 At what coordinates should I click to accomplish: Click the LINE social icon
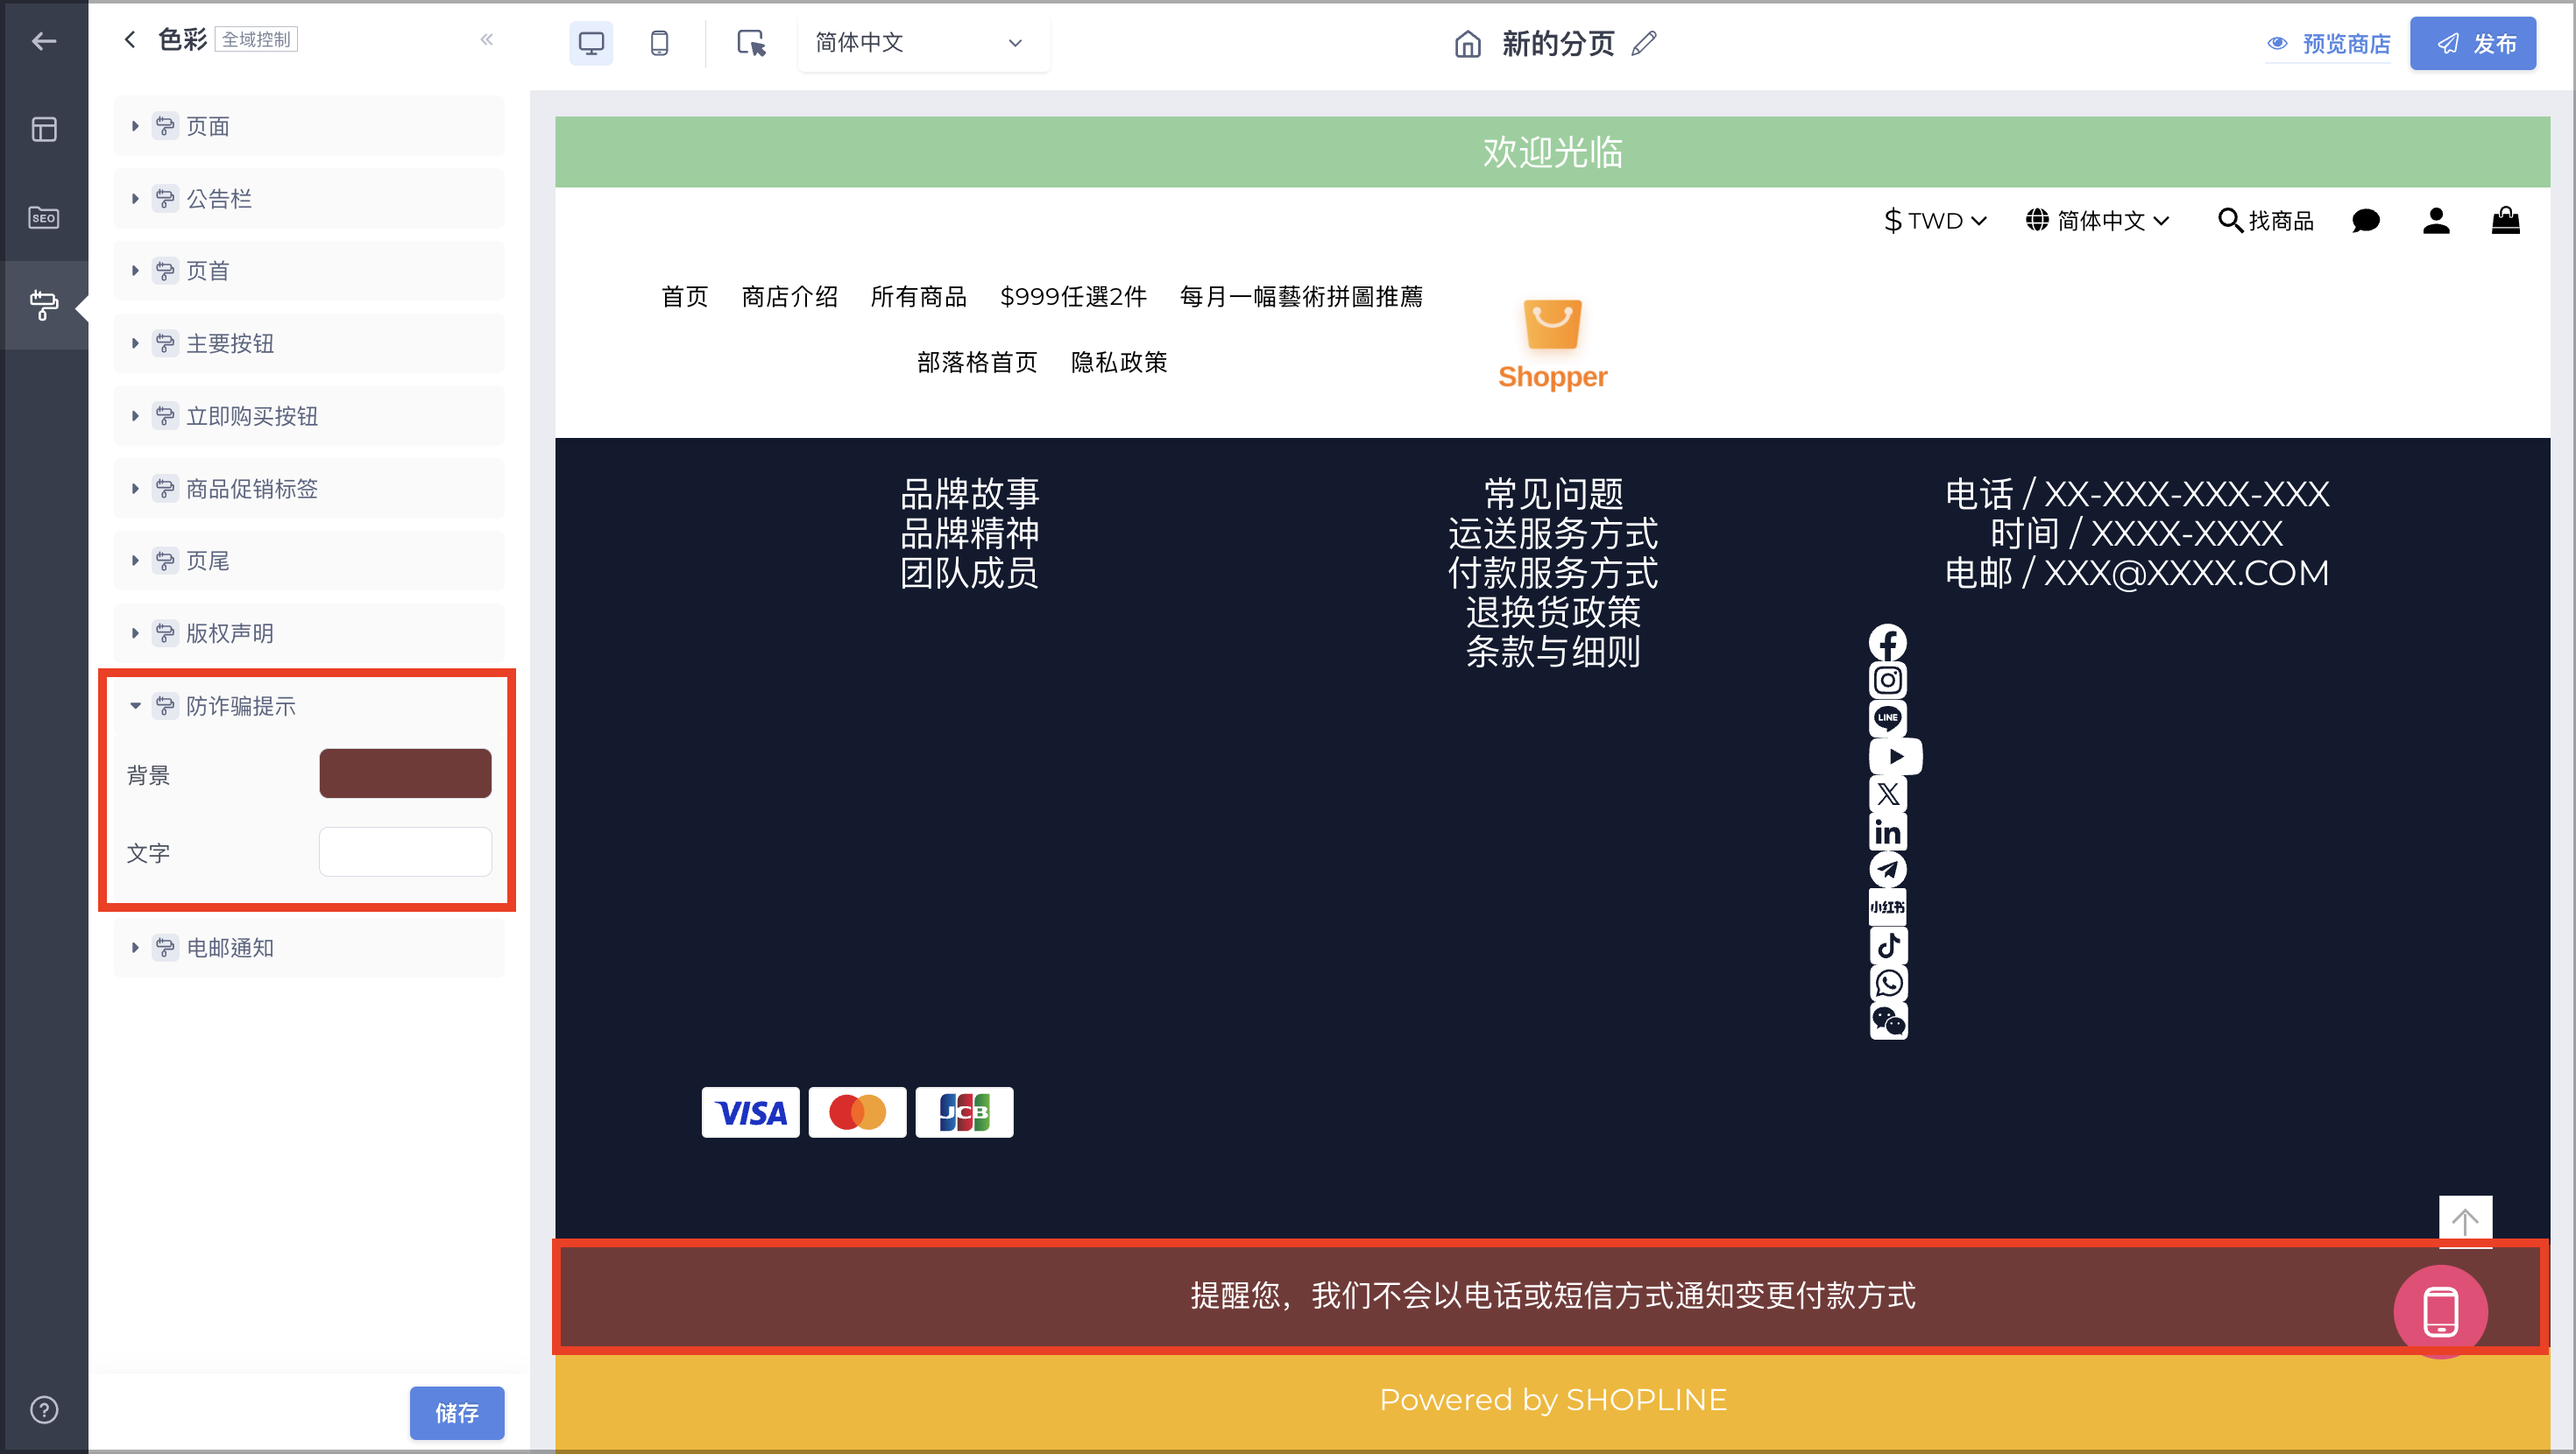click(x=1888, y=719)
